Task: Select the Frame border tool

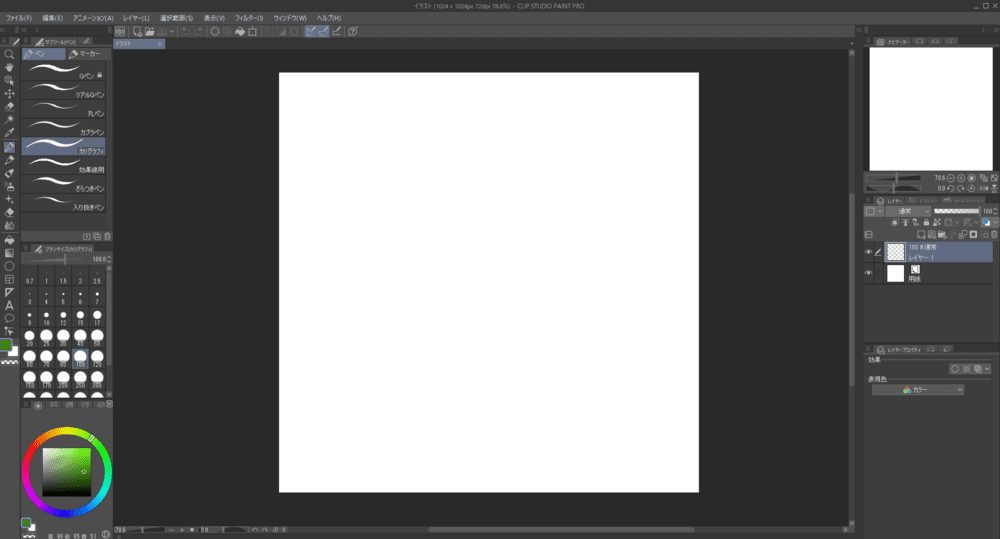Action: (9, 279)
